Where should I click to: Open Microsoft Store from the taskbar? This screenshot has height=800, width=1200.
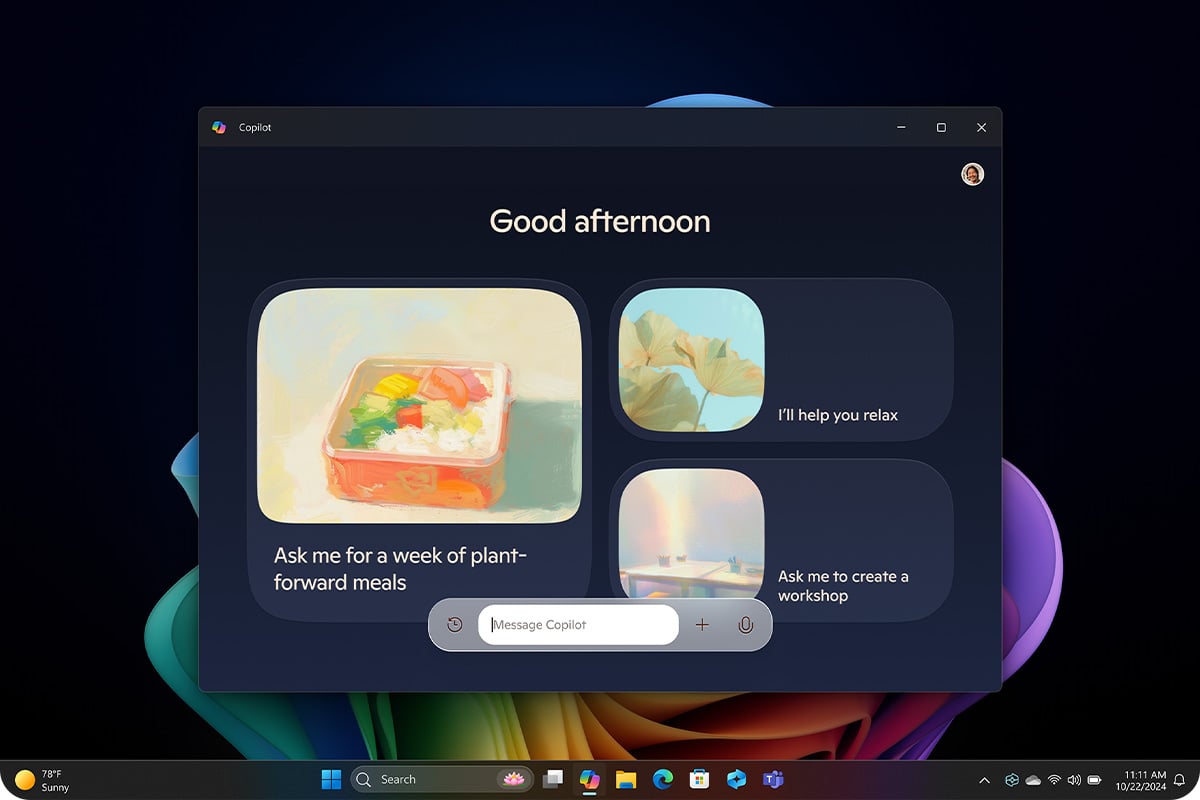[700, 779]
